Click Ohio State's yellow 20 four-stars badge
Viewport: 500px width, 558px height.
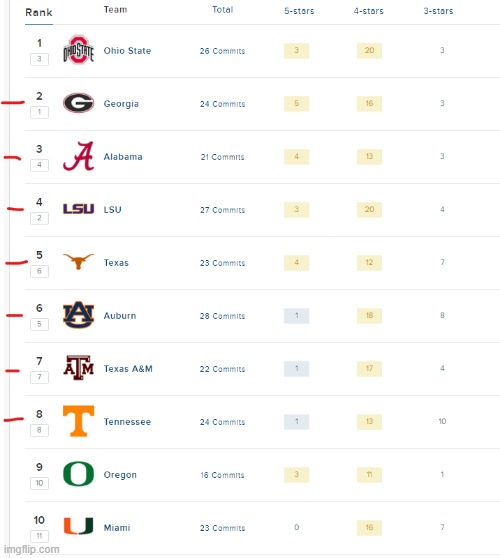coord(369,51)
